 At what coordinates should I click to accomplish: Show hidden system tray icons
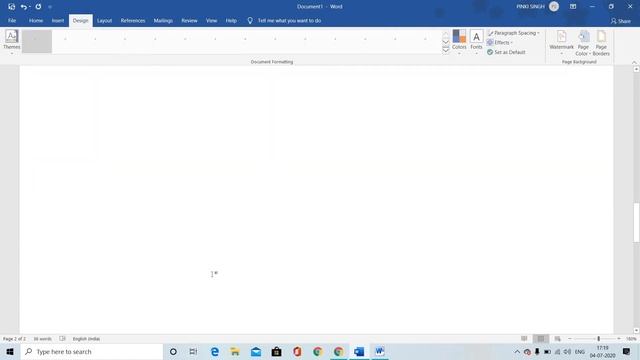(517, 351)
